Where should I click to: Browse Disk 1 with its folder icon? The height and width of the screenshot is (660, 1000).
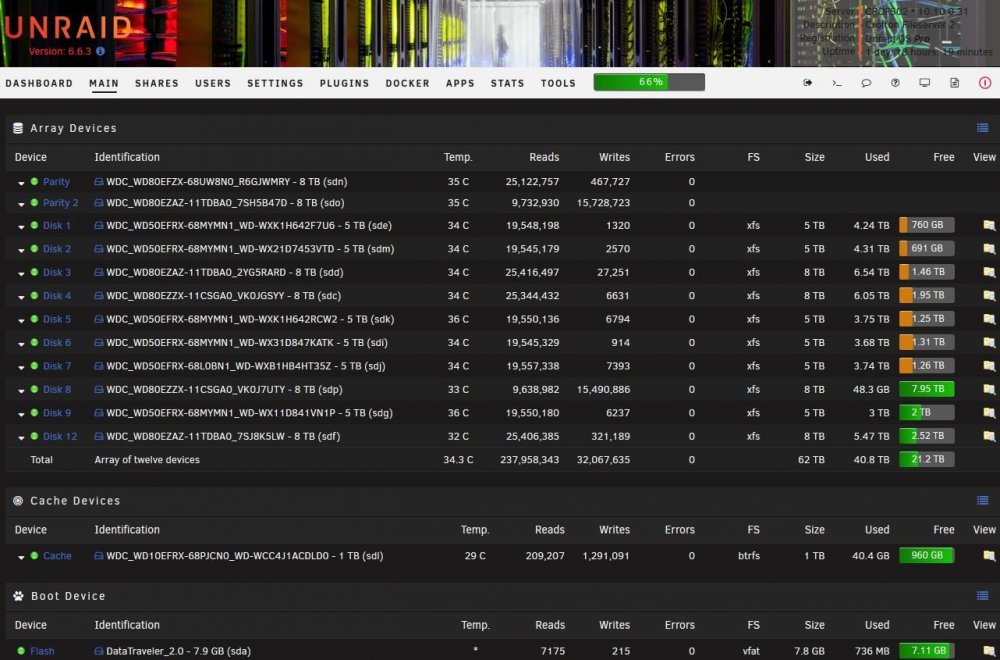point(989,225)
